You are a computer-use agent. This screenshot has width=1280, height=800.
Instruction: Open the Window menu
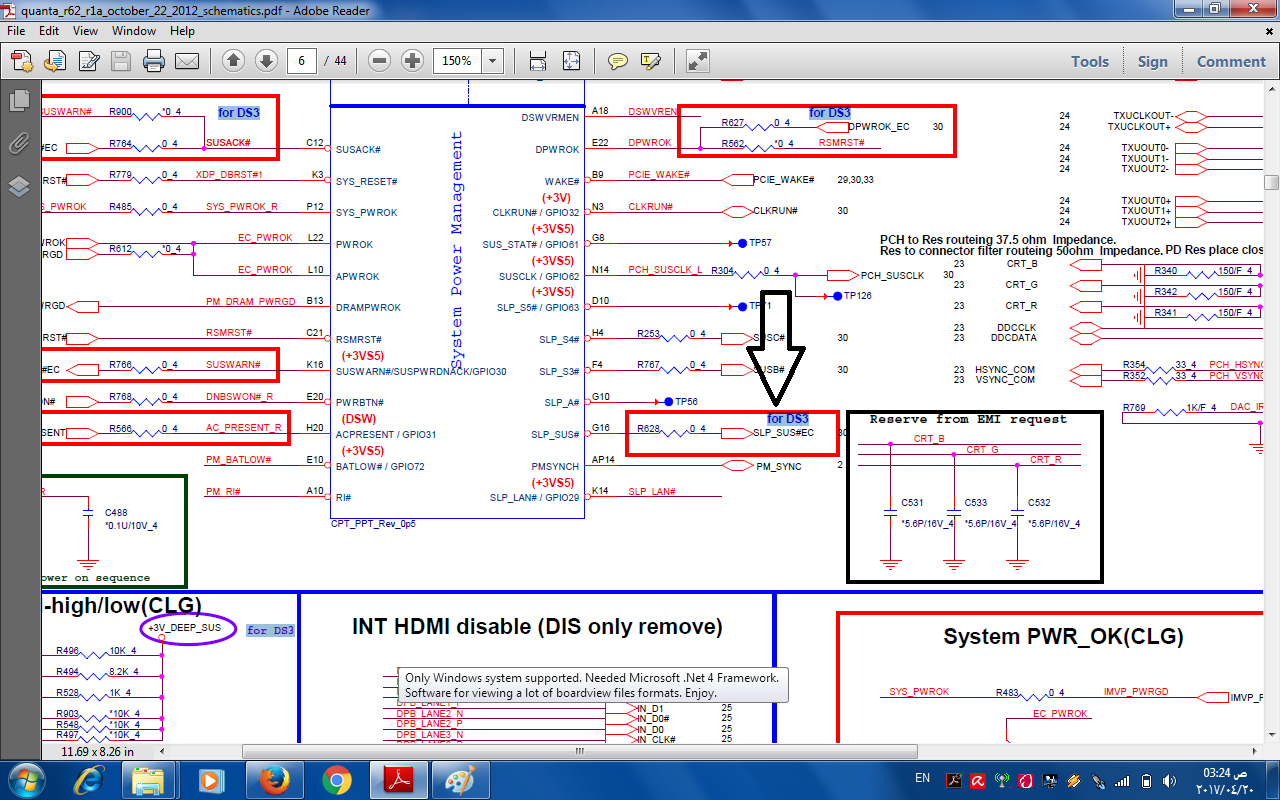[134, 31]
